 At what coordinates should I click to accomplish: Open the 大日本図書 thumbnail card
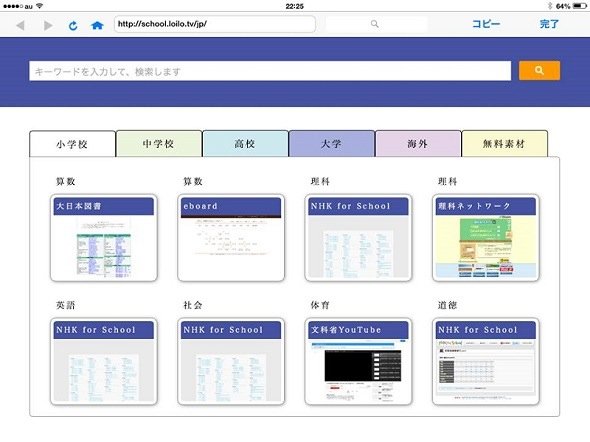(x=103, y=238)
